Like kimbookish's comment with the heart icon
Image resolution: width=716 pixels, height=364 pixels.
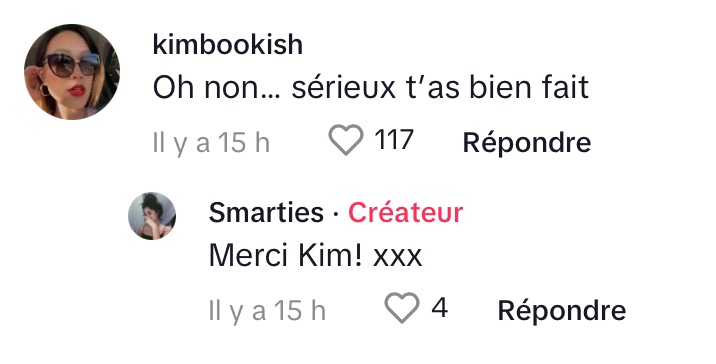[x=346, y=140]
